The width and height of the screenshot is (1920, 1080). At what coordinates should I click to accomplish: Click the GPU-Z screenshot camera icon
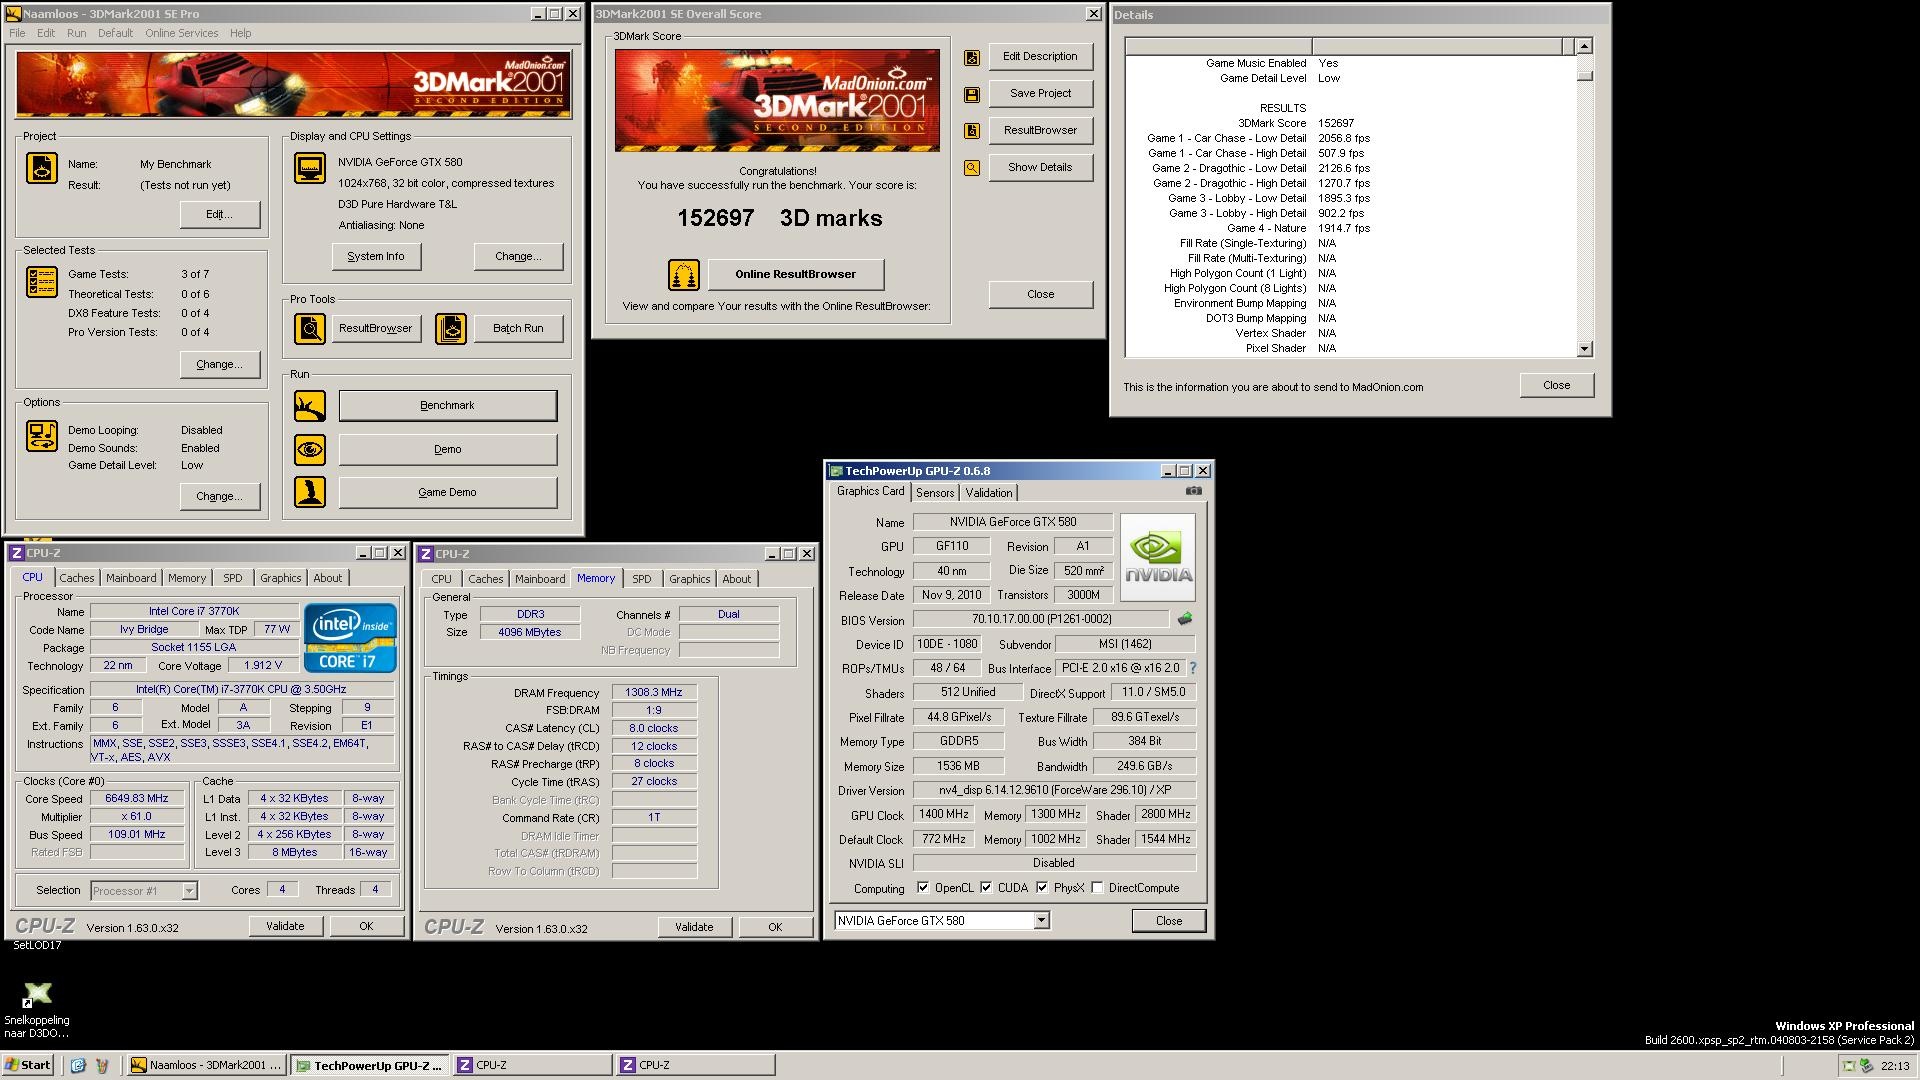(1193, 491)
